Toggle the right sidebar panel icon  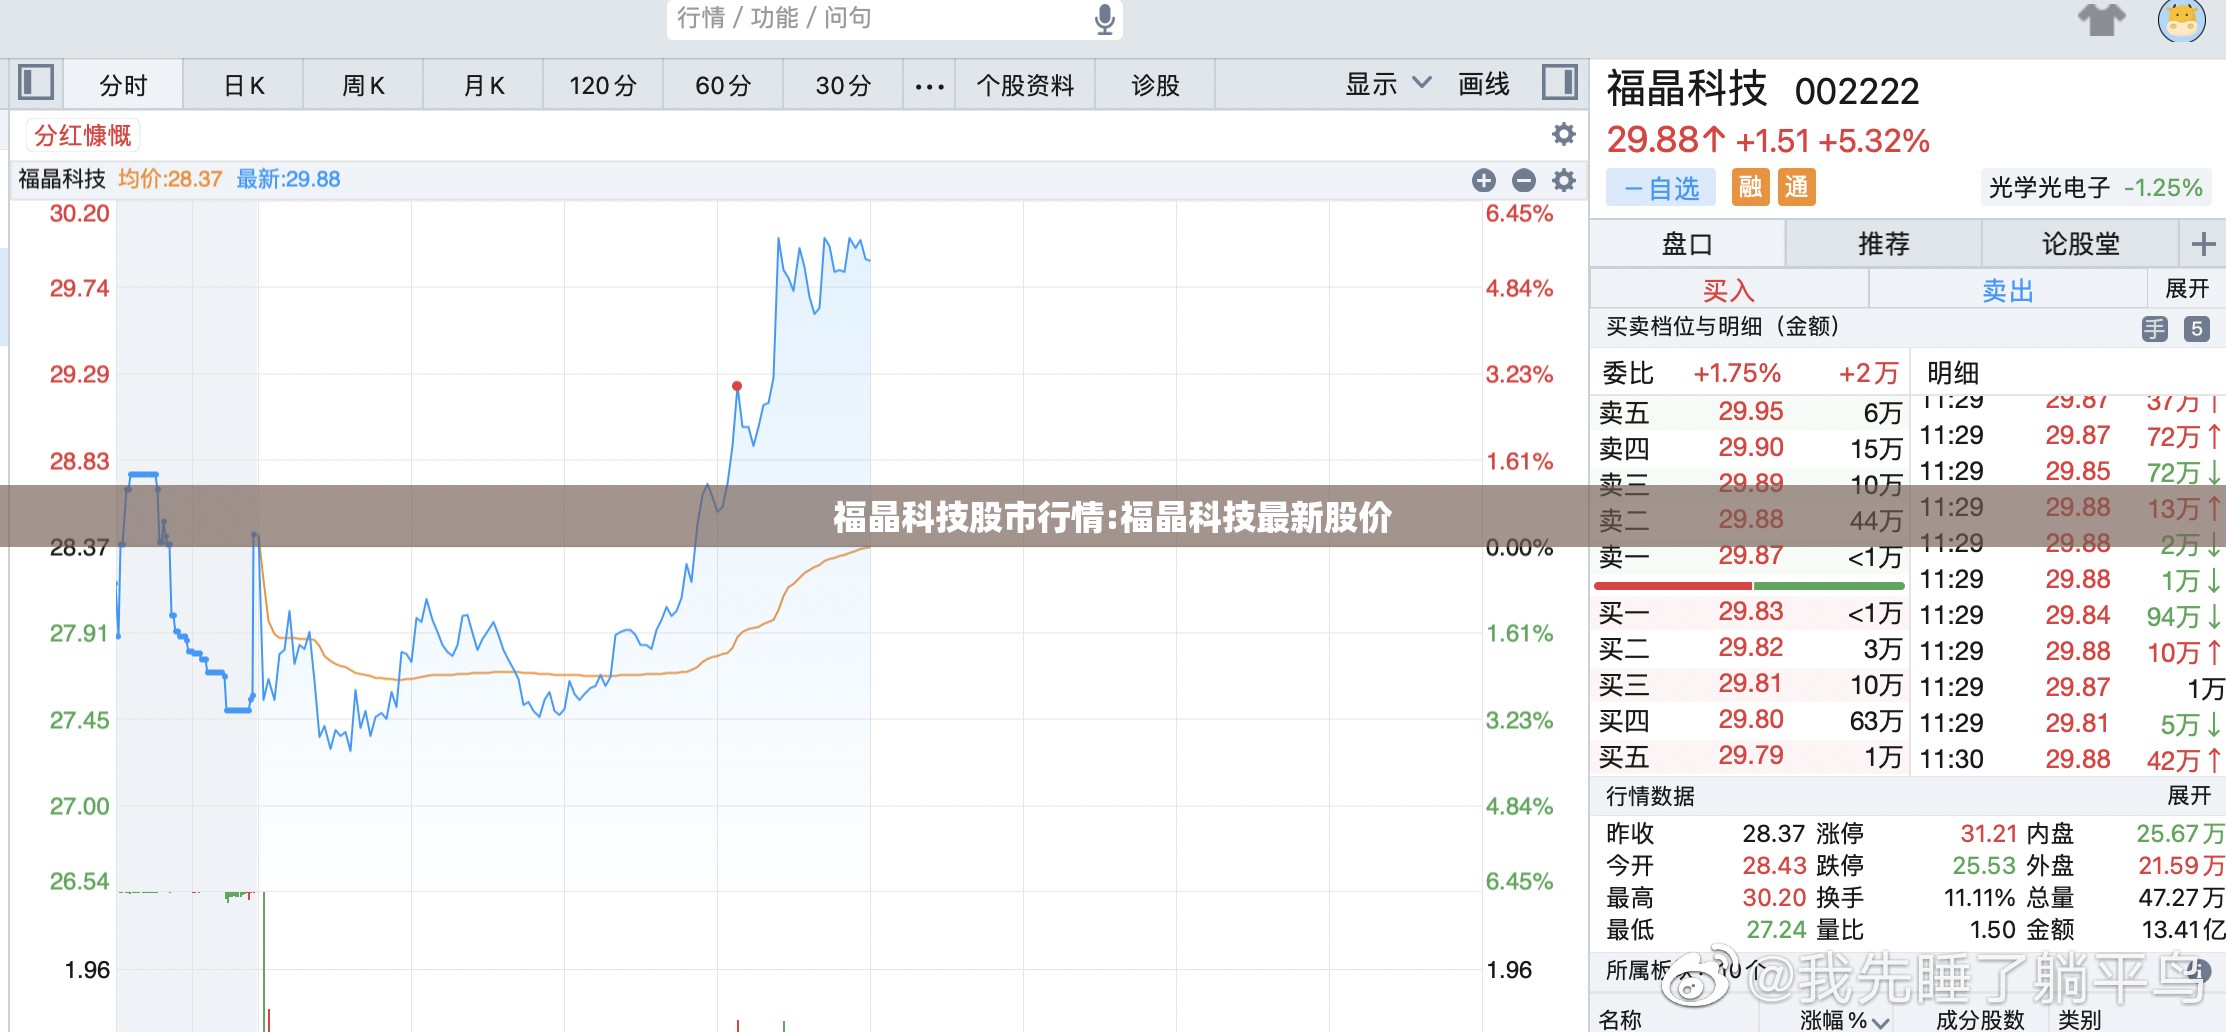pyautogui.click(x=1559, y=82)
